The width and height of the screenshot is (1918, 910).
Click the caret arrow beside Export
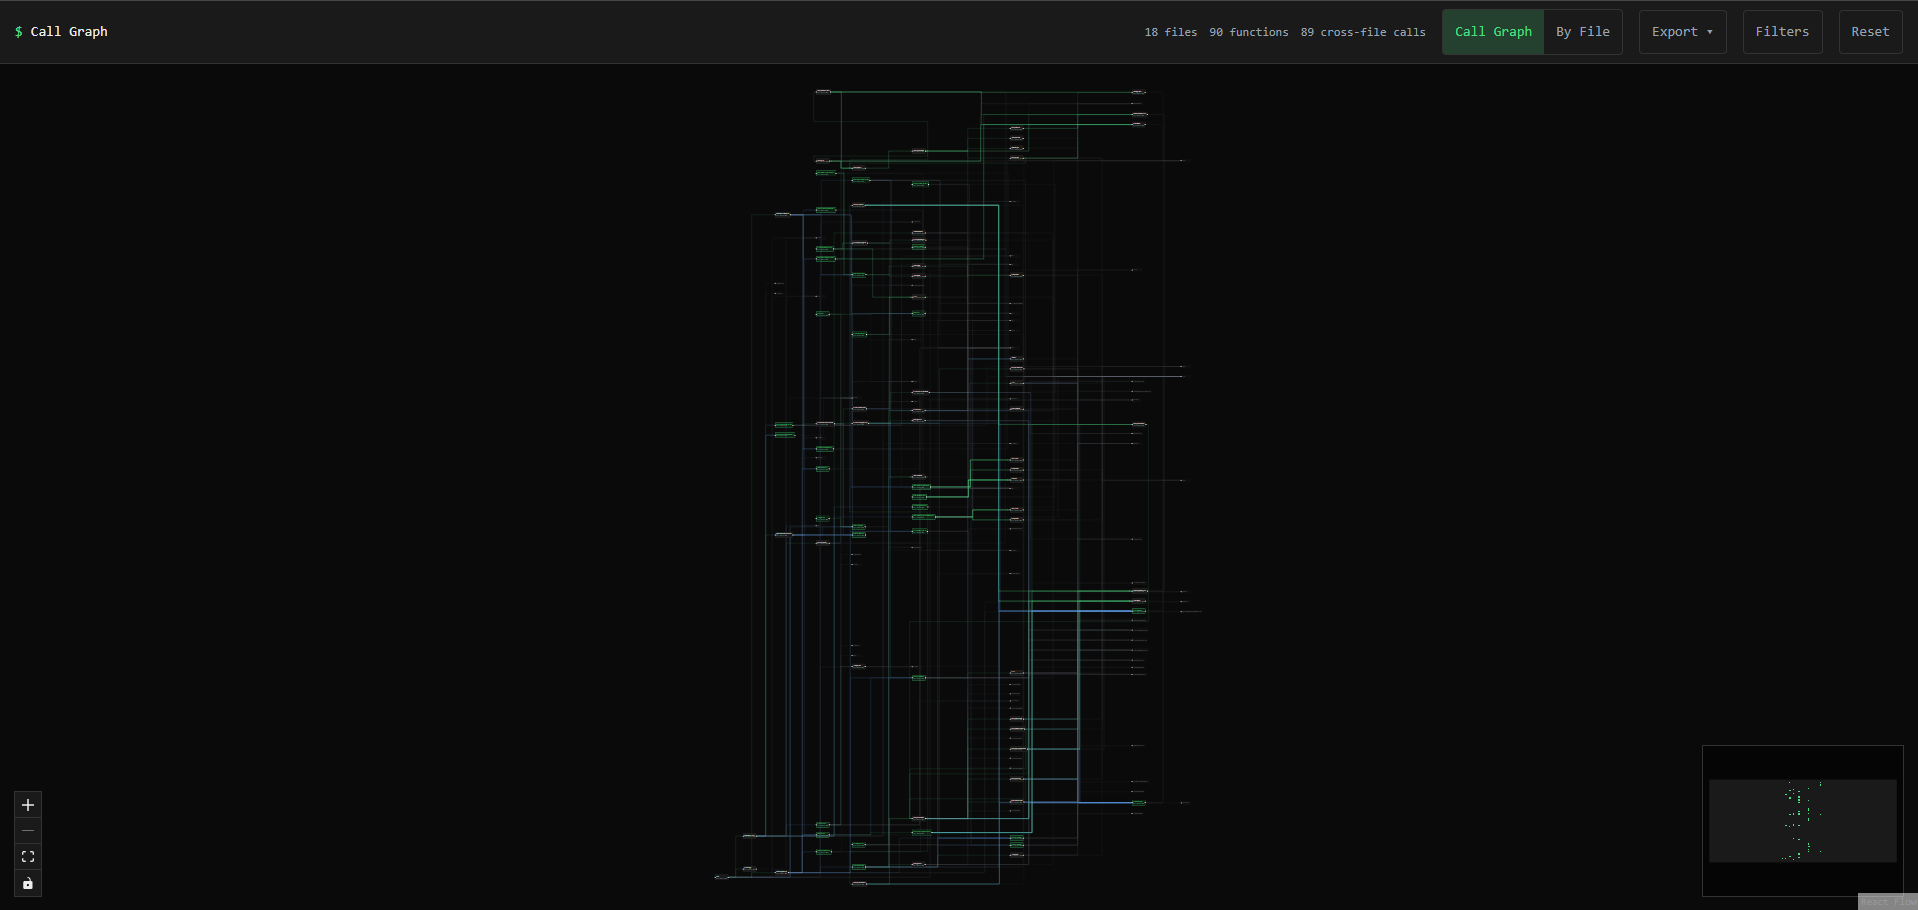tap(1710, 32)
